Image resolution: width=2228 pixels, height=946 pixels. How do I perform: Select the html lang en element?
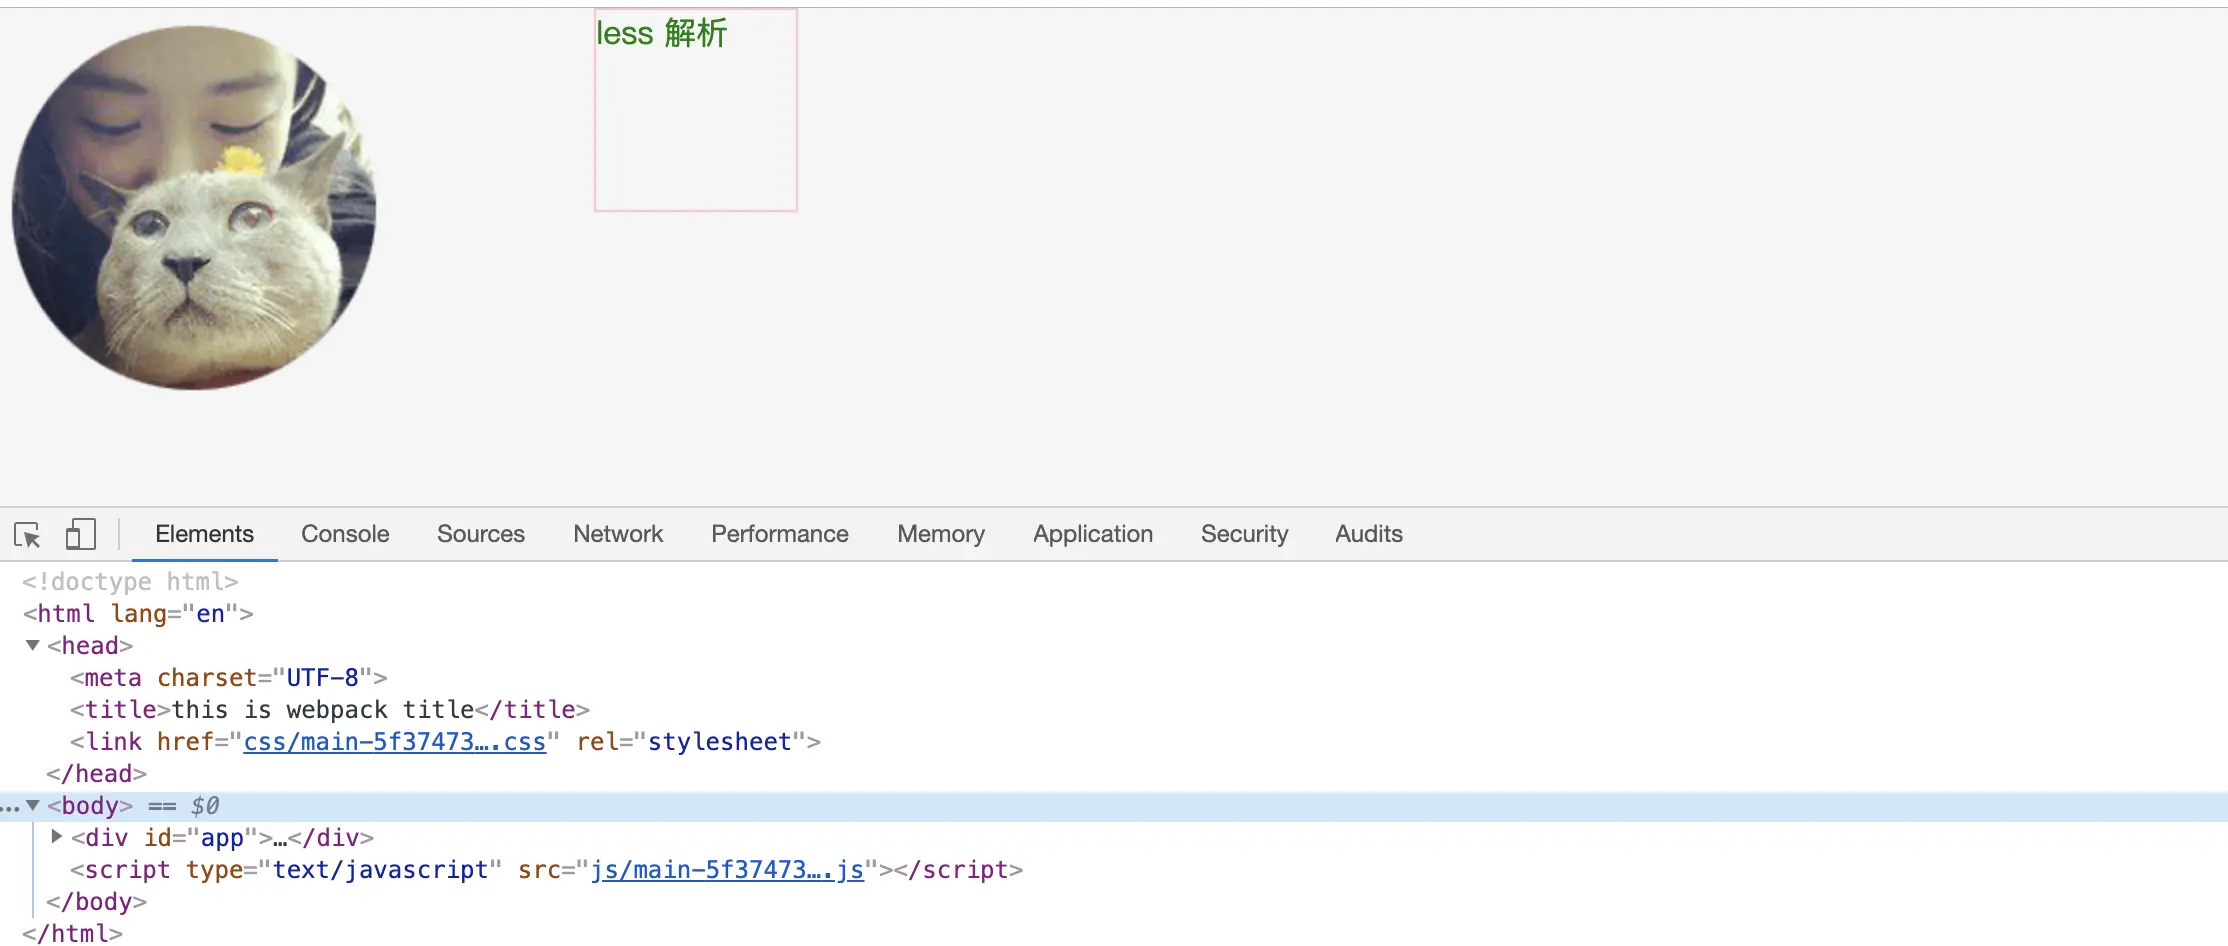(138, 614)
